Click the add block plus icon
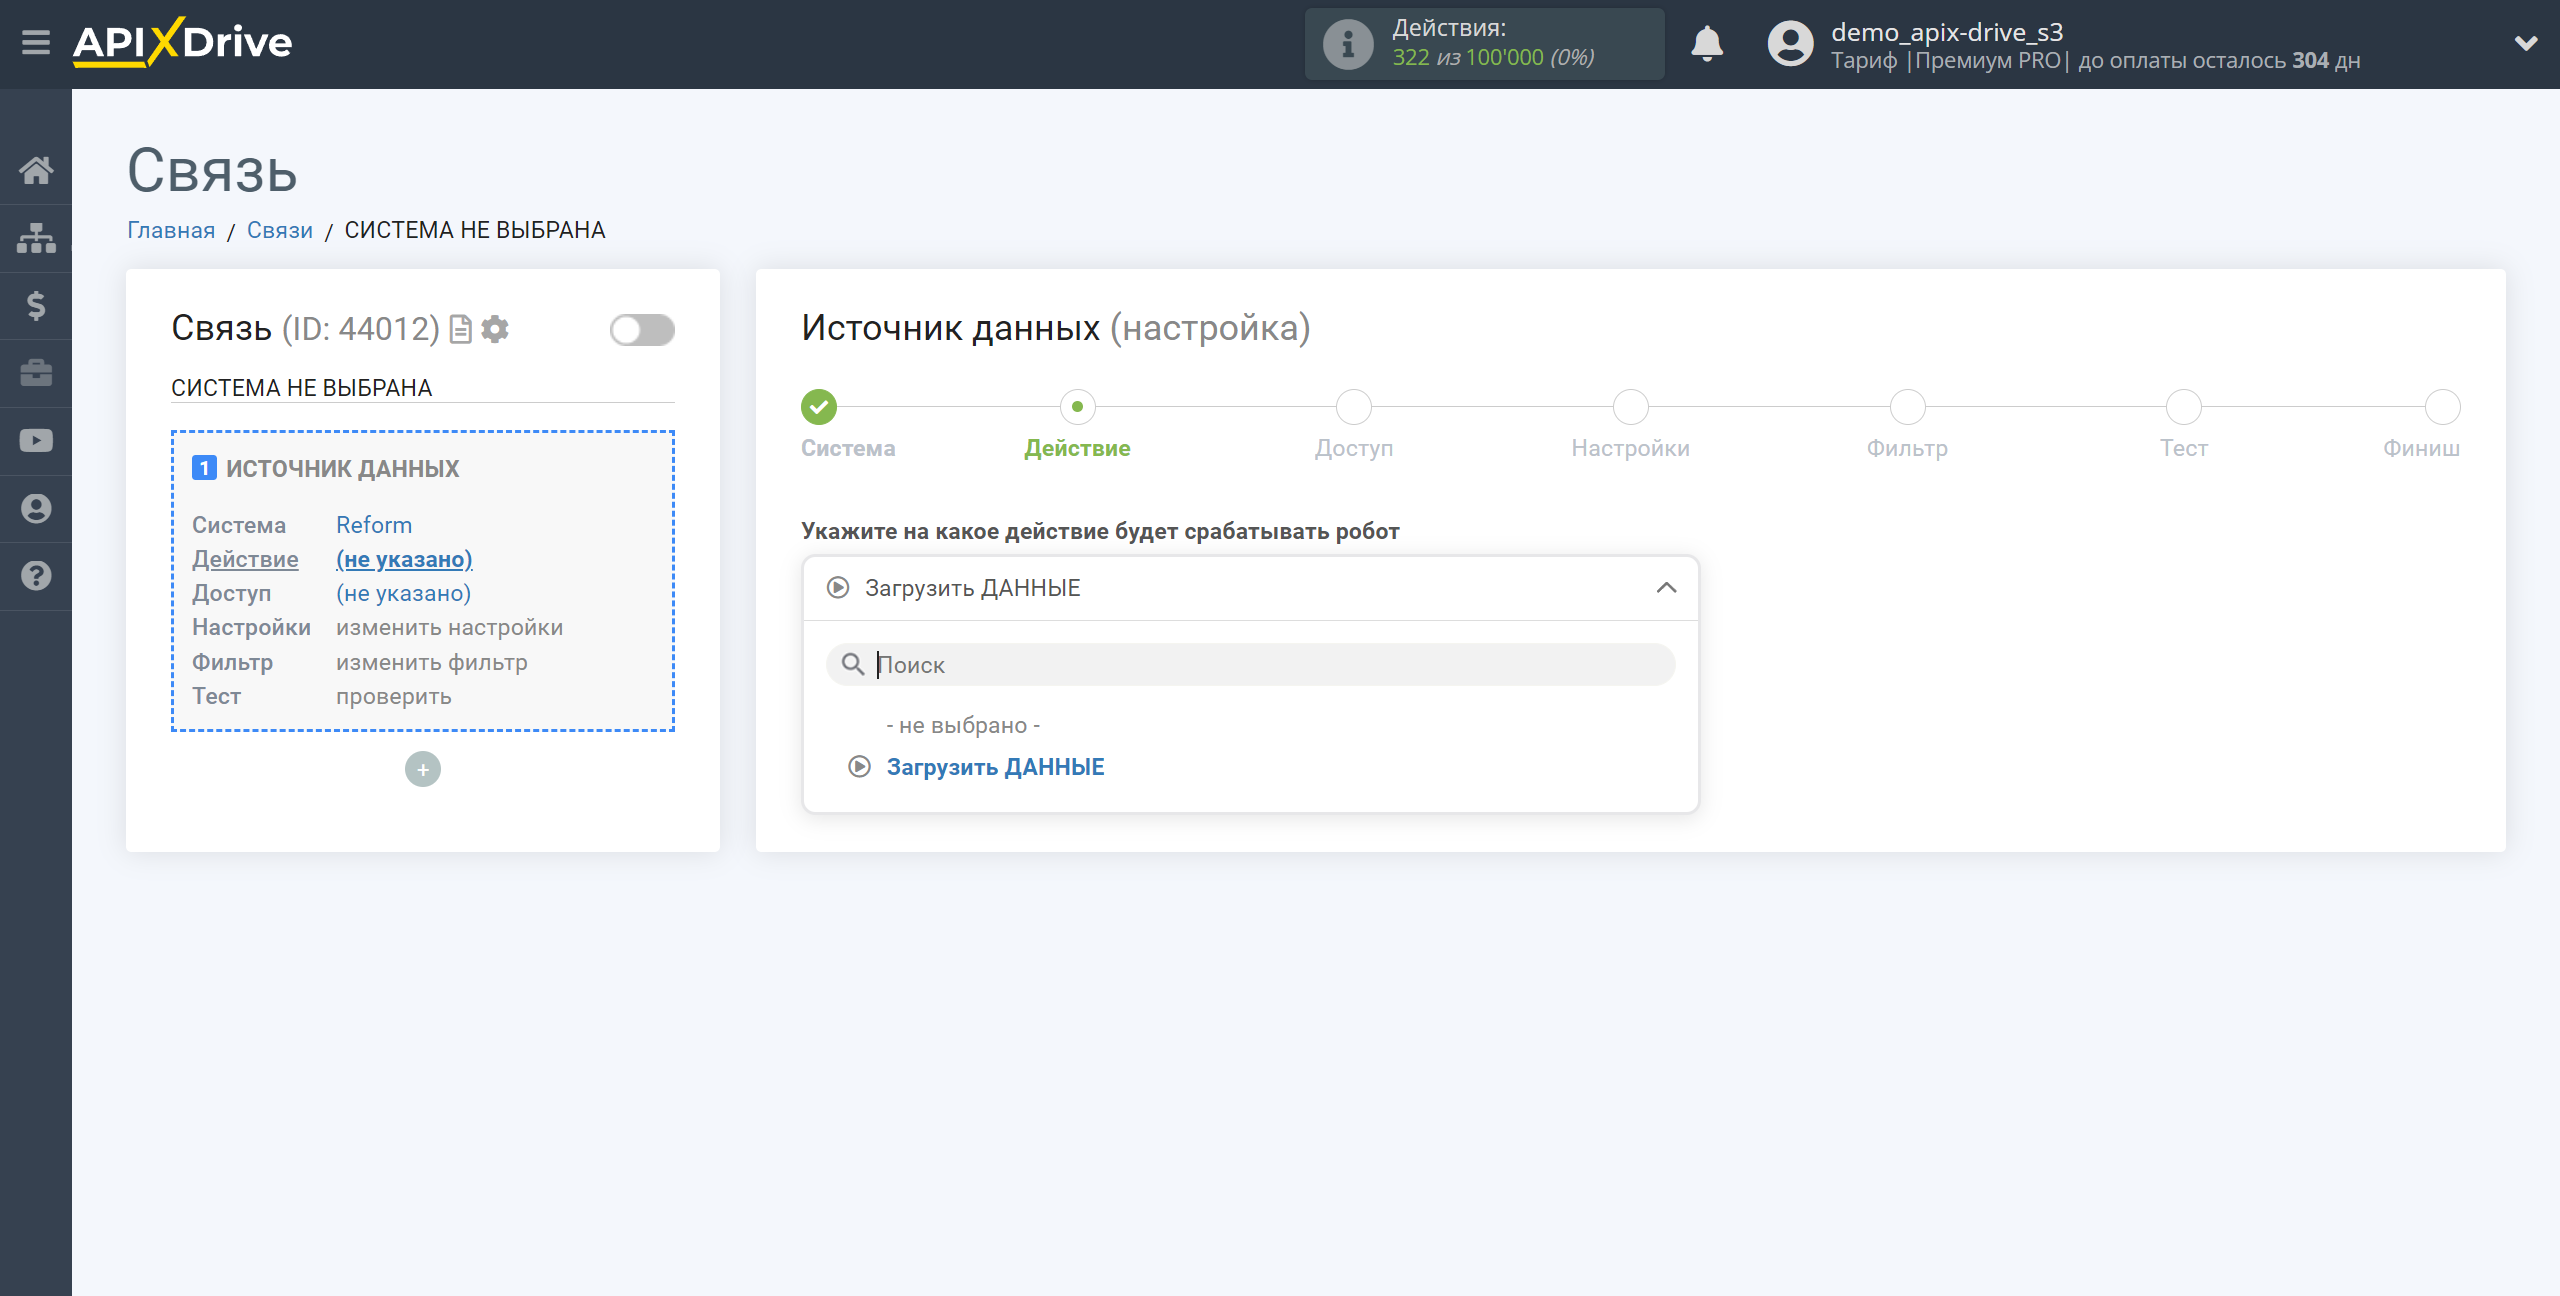The width and height of the screenshot is (2560, 1296). click(x=423, y=769)
